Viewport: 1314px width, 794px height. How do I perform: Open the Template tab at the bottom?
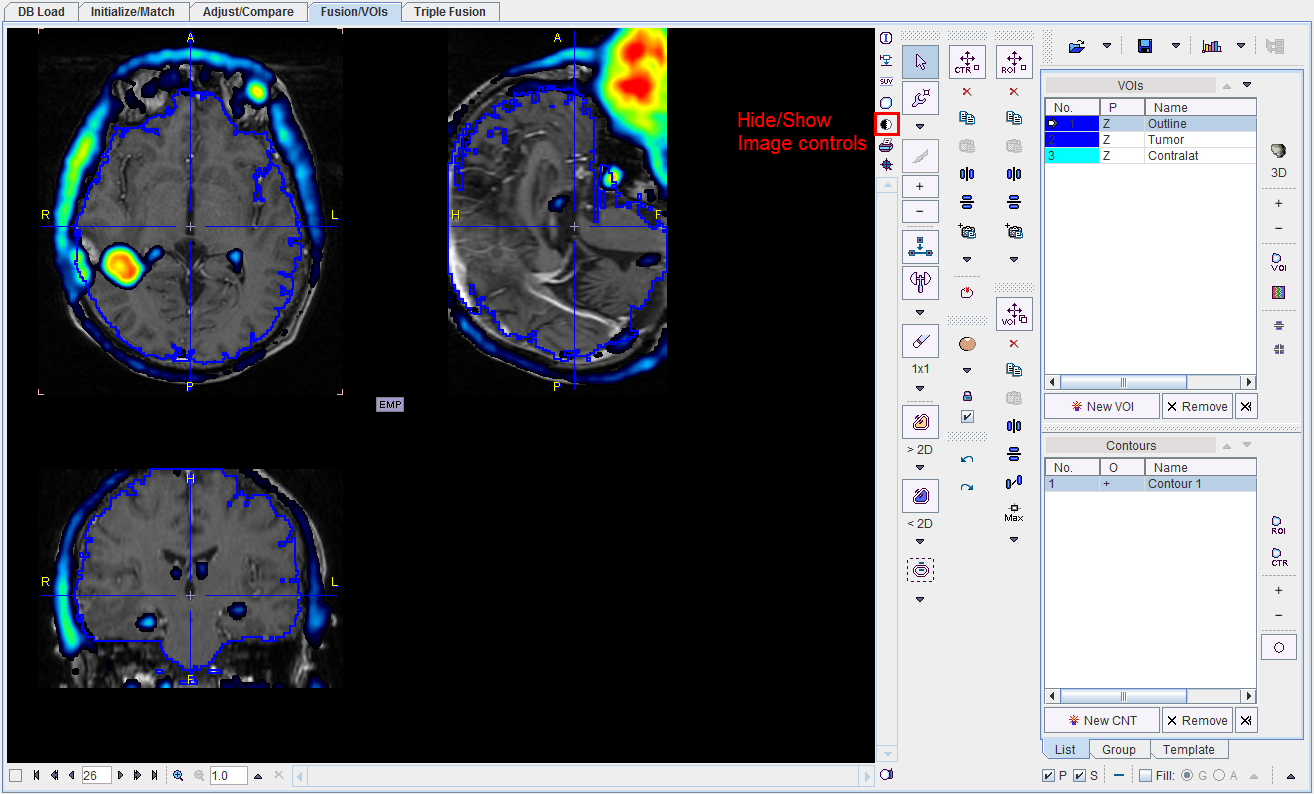point(1189,749)
